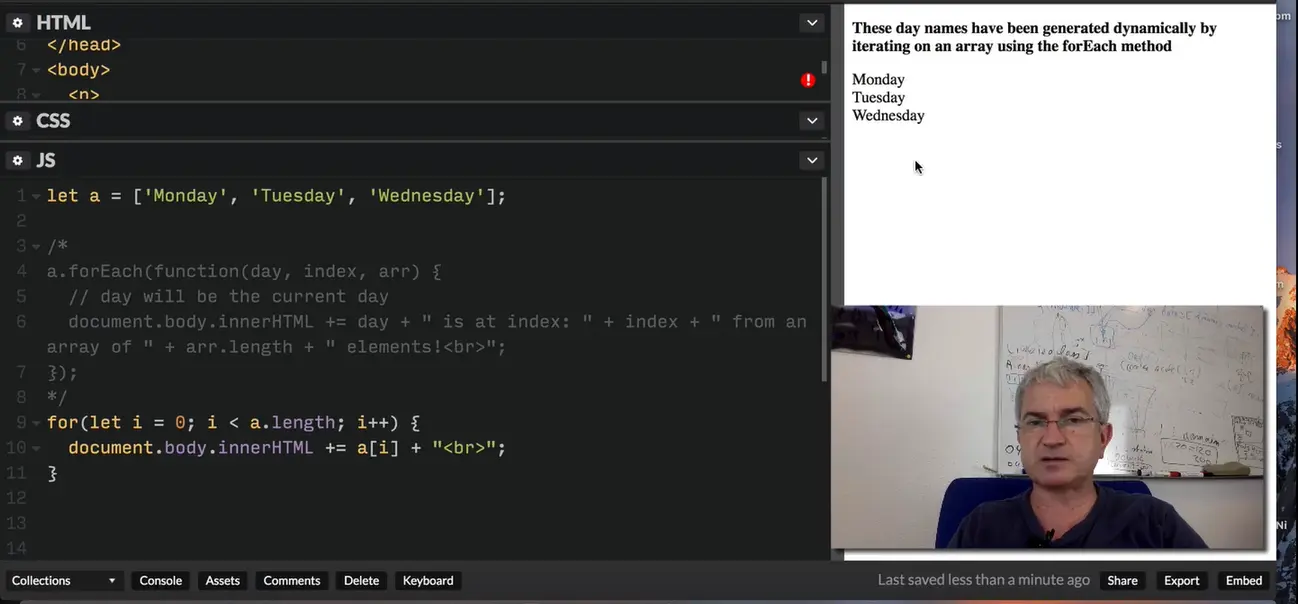
Task: Open the JS panel settings gear
Action: coord(17,161)
